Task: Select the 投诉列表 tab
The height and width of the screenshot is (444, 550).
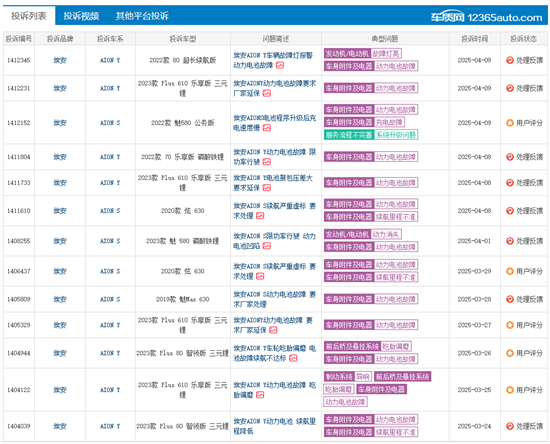Action: click(x=29, y=16)
